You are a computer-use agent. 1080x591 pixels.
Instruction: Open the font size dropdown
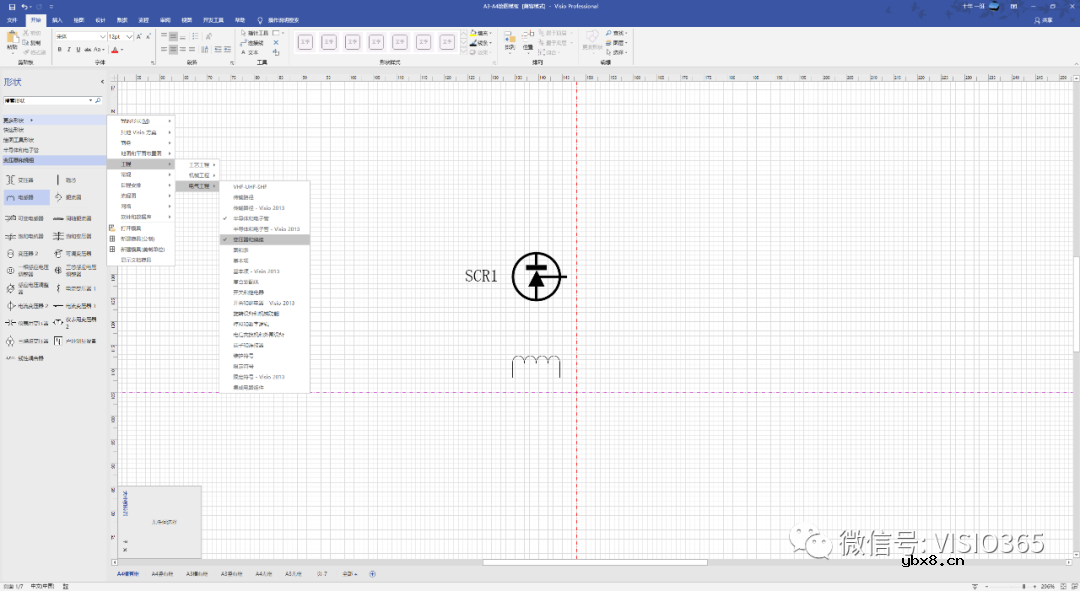point(131,37)
